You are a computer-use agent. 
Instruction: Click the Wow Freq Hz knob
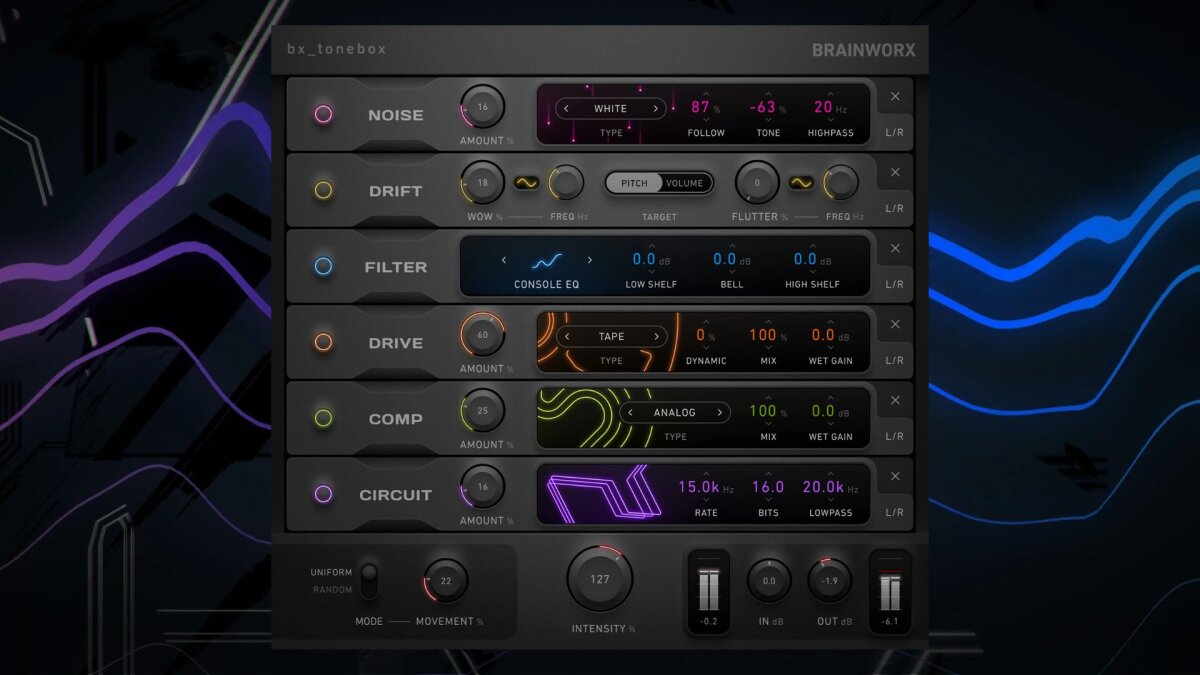[x=566, y=183]
